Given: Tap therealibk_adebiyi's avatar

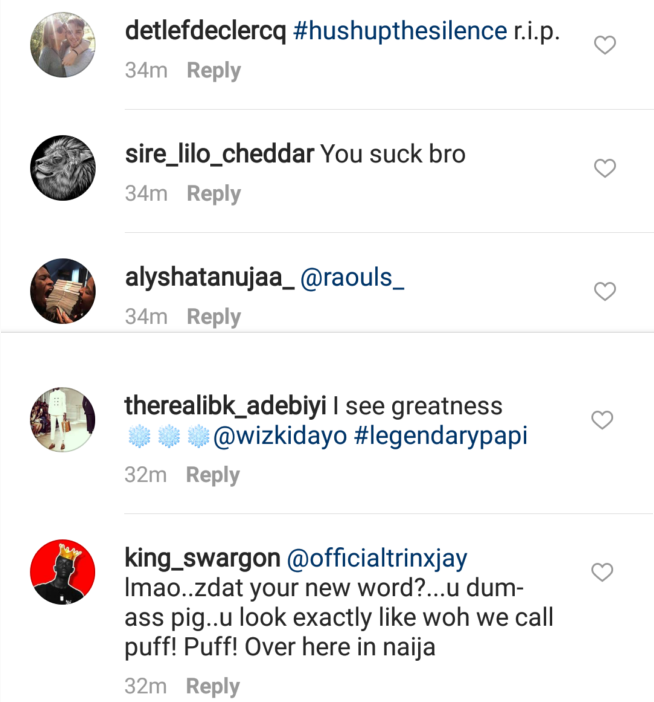Looking at the screenshot, I should coord(63,420).
